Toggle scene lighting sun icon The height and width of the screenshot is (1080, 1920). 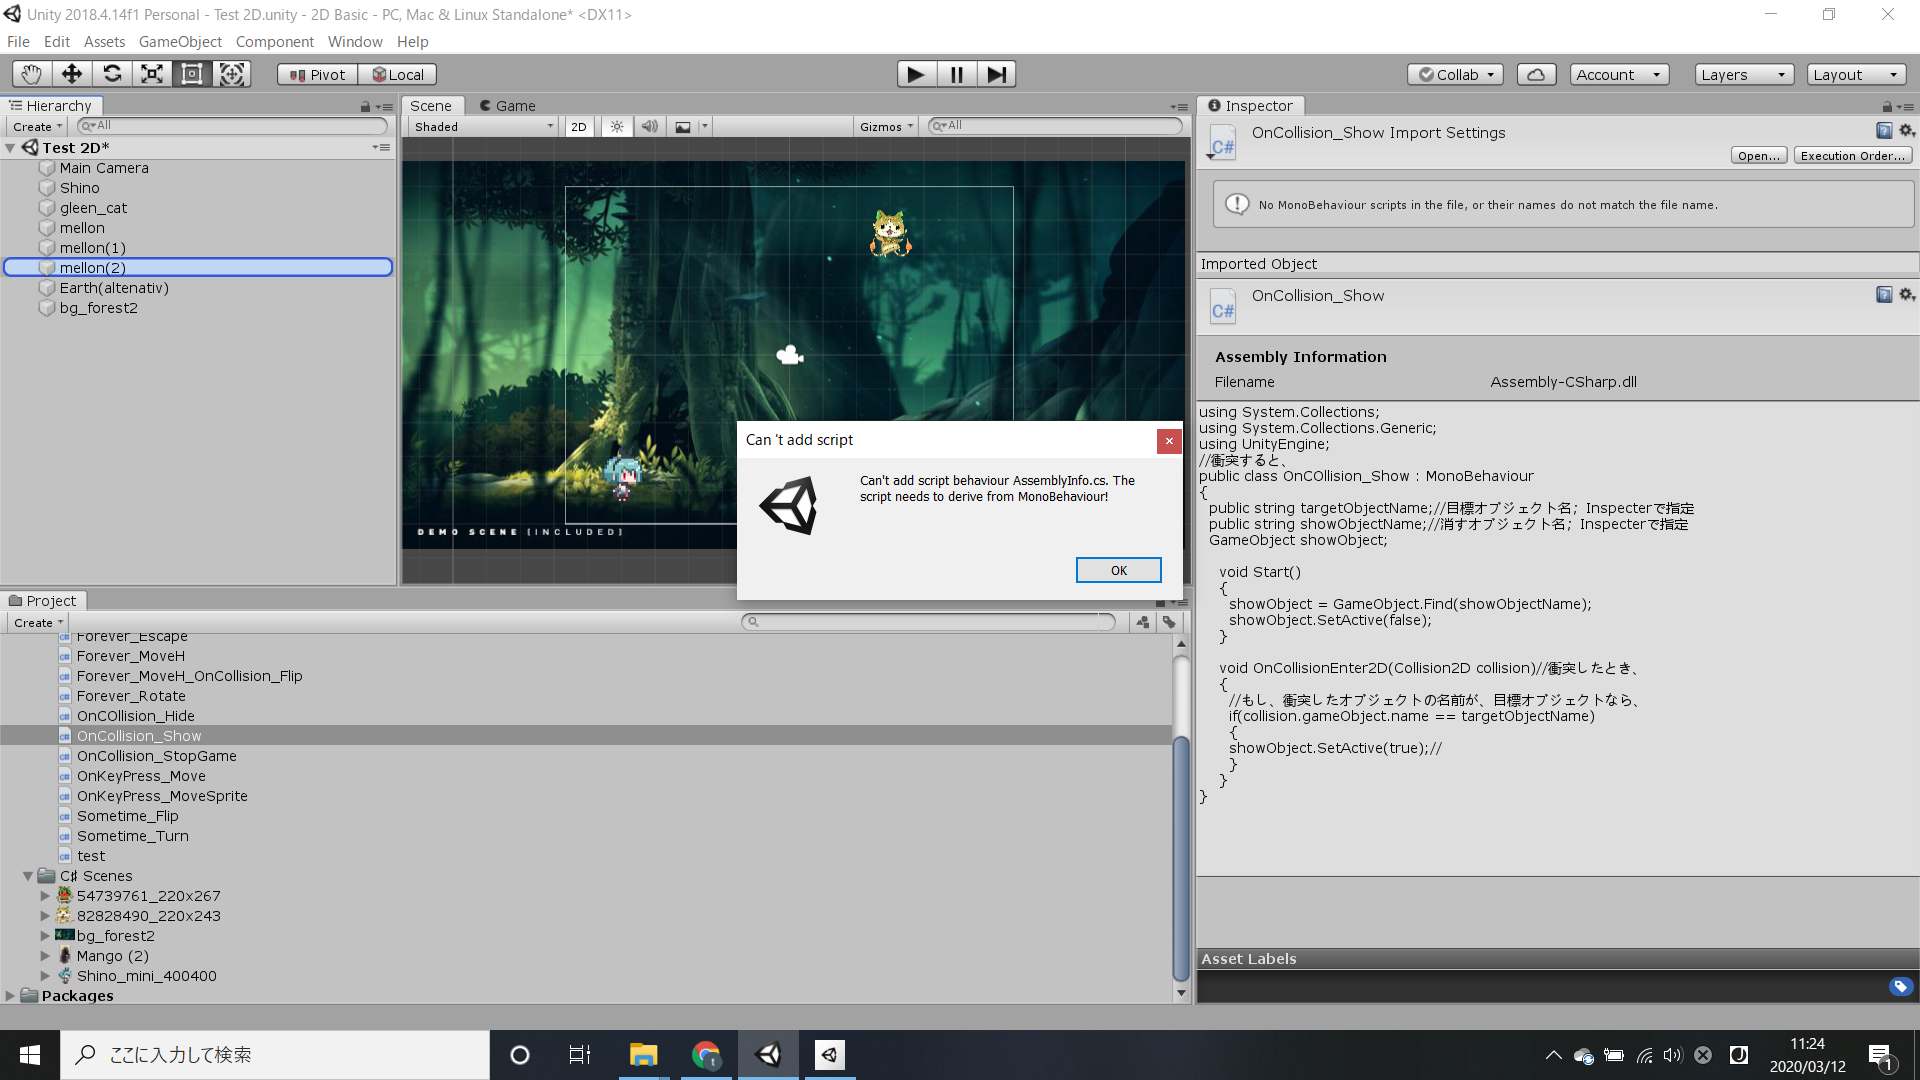coord(617,127)
